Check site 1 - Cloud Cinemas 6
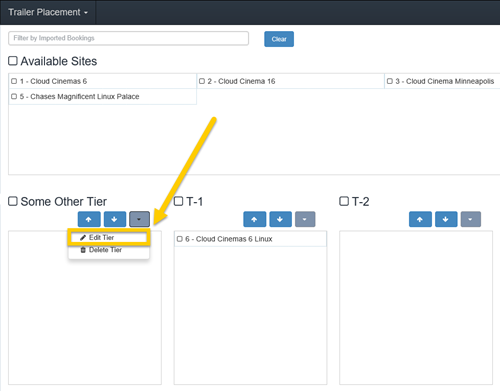Image resolution: width=500 pixels, height=391 pixels. (x=14, y=81)
